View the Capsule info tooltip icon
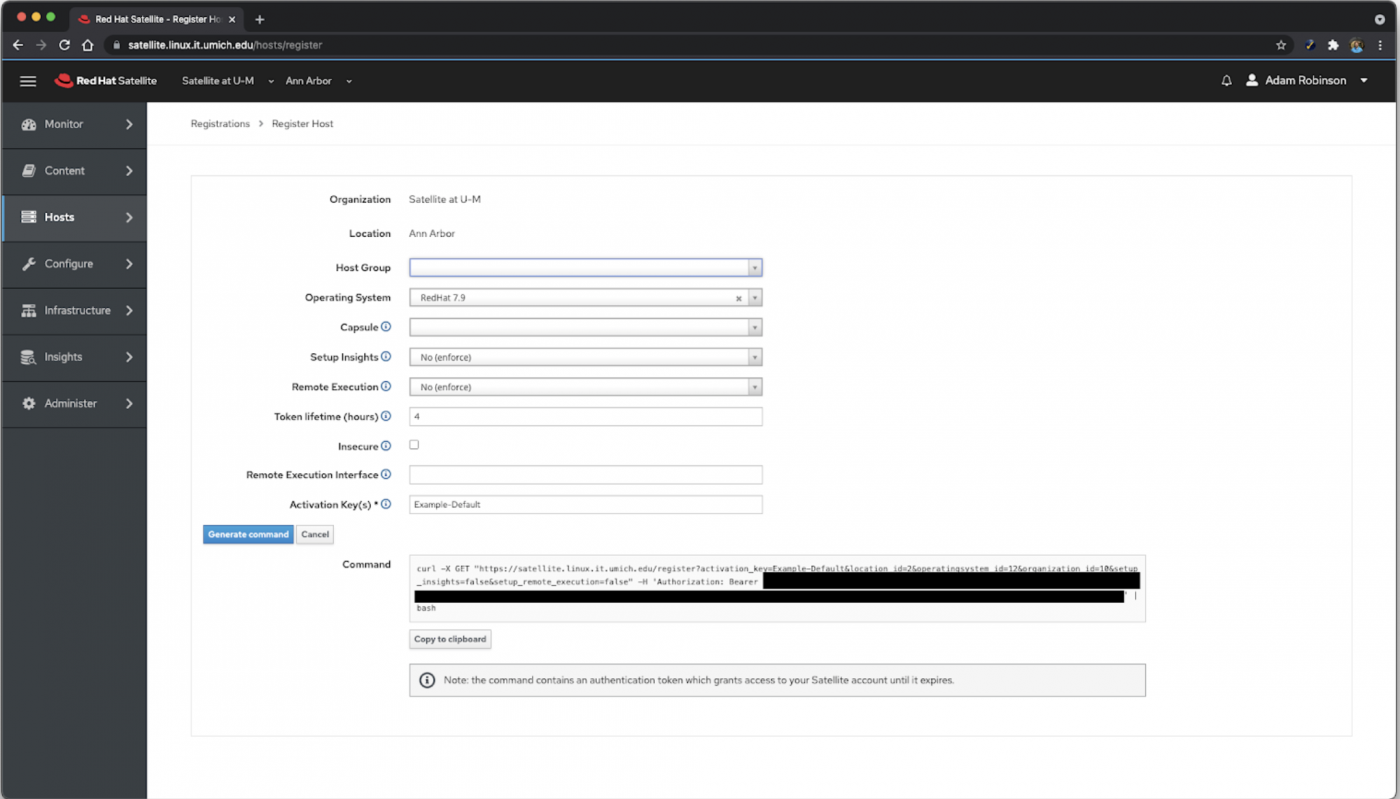This screenshot has height=799, width=1400. [387, 327]
